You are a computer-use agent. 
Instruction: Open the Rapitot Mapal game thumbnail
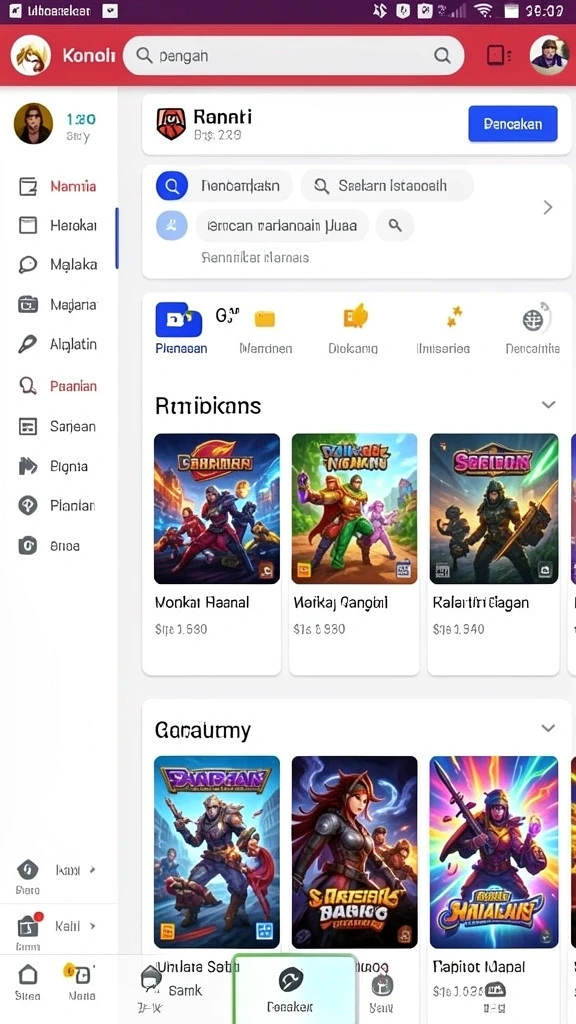[494, 852]
